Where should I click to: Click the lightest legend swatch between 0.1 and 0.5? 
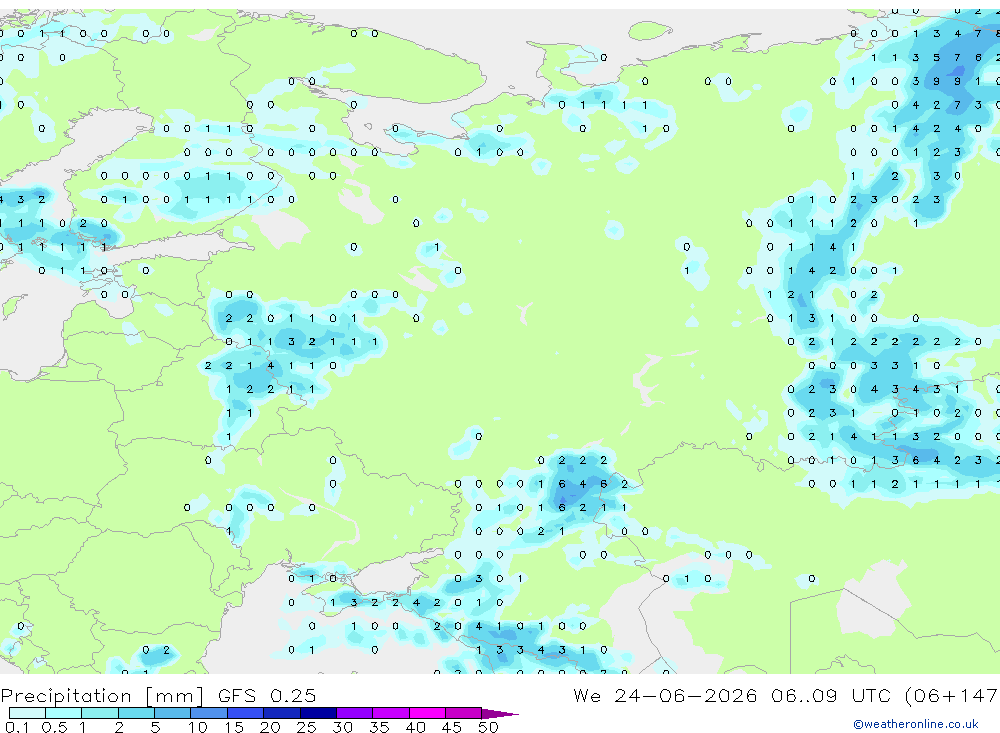click(x=27, y=713)
